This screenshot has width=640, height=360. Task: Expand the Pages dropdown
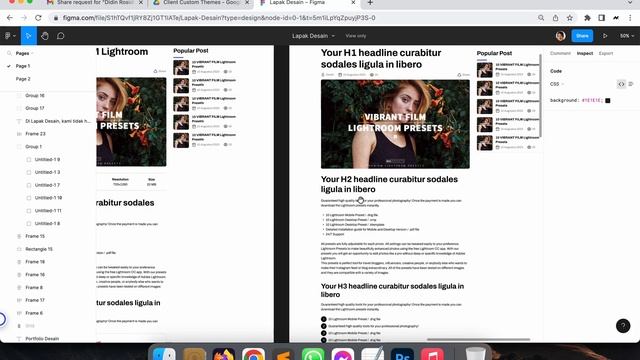[x=24, y=53]
